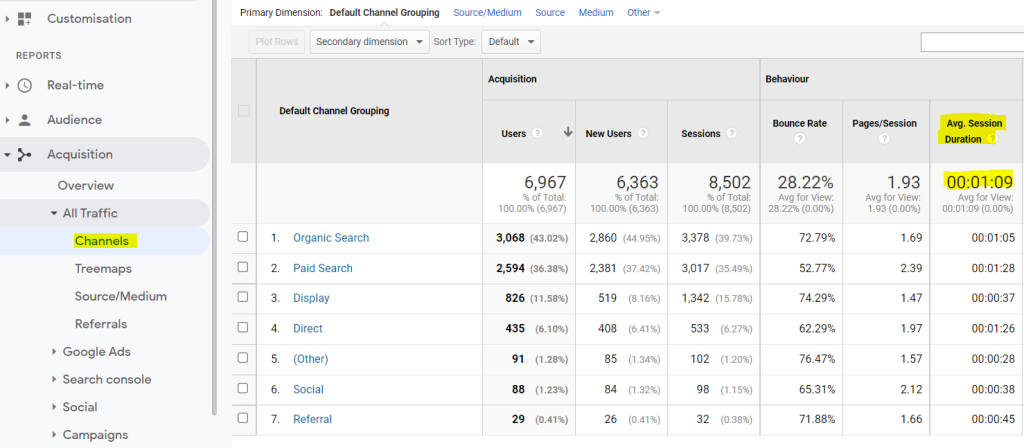The image size is (1024, 448).
Task: Switch primary dimension to Source
Action: click(x=550, y=12)
